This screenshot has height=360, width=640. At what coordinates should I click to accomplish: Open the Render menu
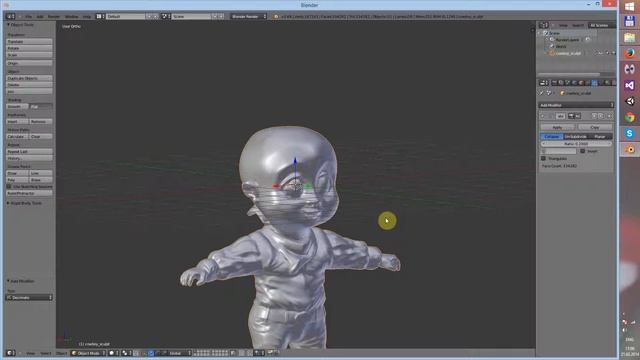[54, 16]
